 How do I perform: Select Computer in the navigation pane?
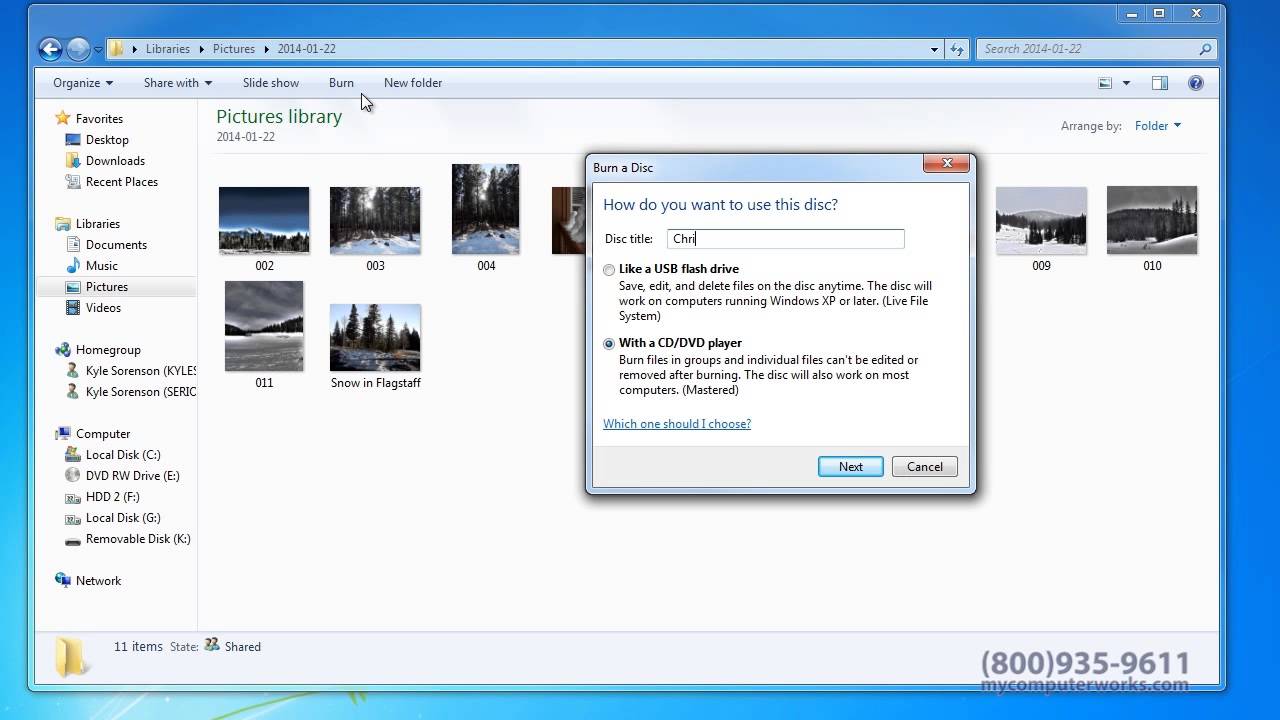pyautogui.click(x=103, y=433)
